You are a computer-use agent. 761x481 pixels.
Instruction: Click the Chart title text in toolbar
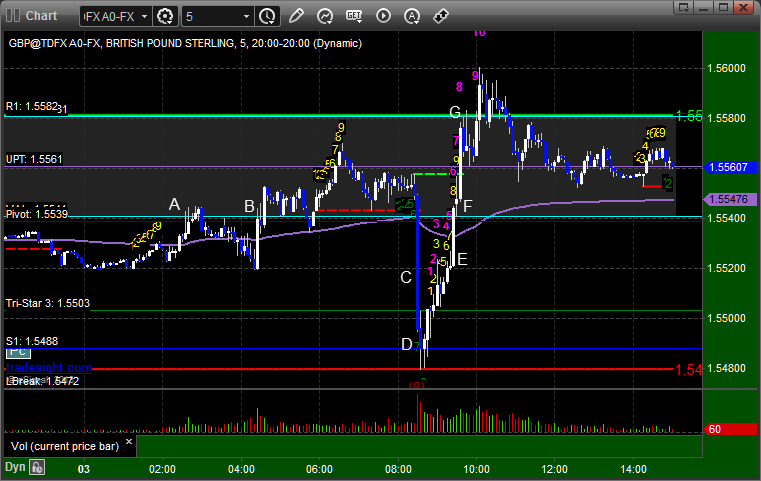[41, 16]
